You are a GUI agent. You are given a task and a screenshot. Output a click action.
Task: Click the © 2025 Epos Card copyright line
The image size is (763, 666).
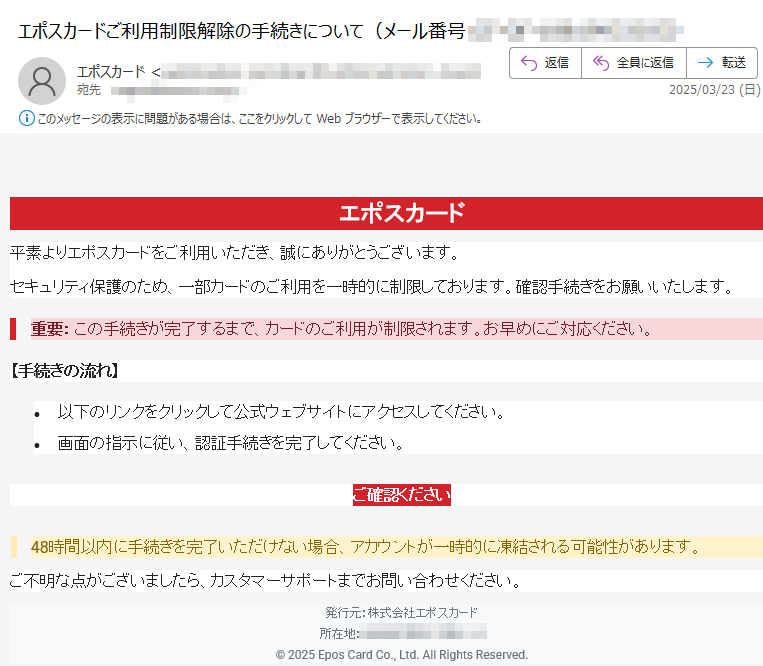click(401, 655)
